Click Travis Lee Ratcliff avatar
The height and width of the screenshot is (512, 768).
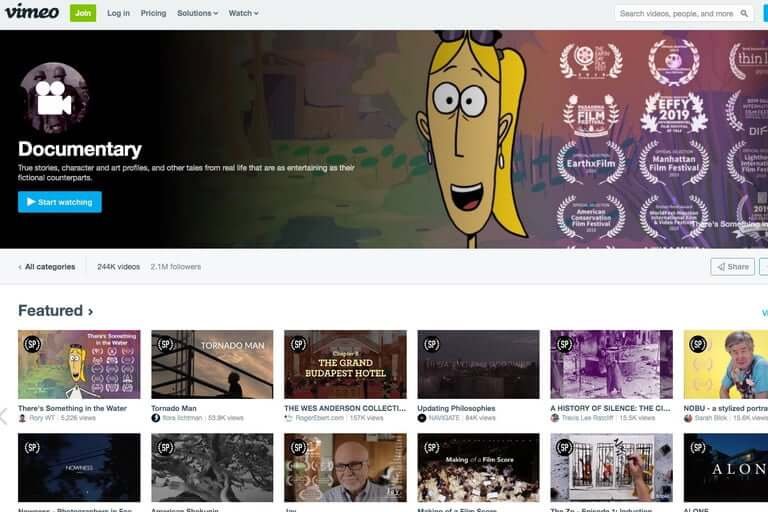pos(555,418)
